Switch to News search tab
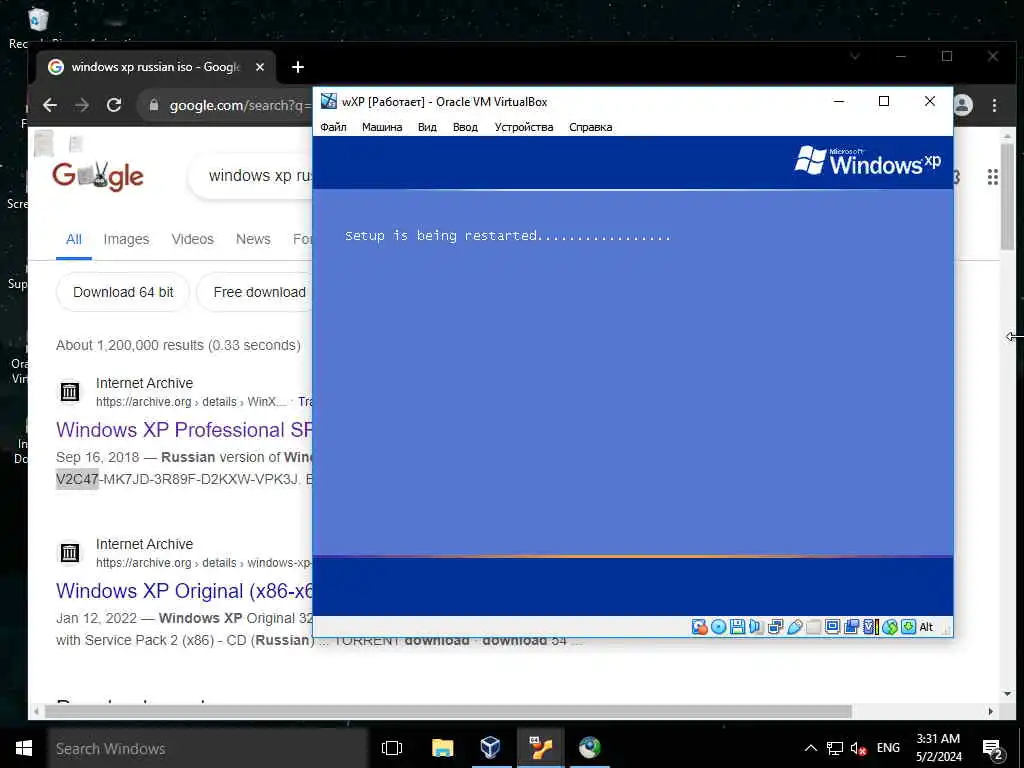 (x=253, y=239)
